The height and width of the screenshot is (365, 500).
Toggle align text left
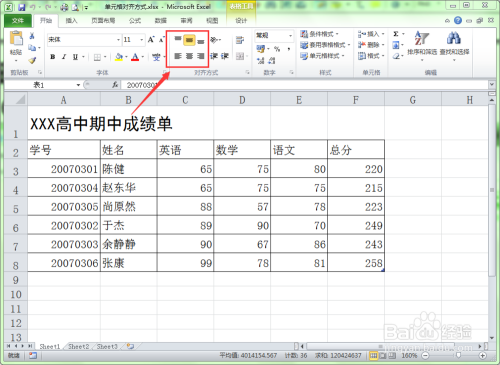click(x=178, y=56)
